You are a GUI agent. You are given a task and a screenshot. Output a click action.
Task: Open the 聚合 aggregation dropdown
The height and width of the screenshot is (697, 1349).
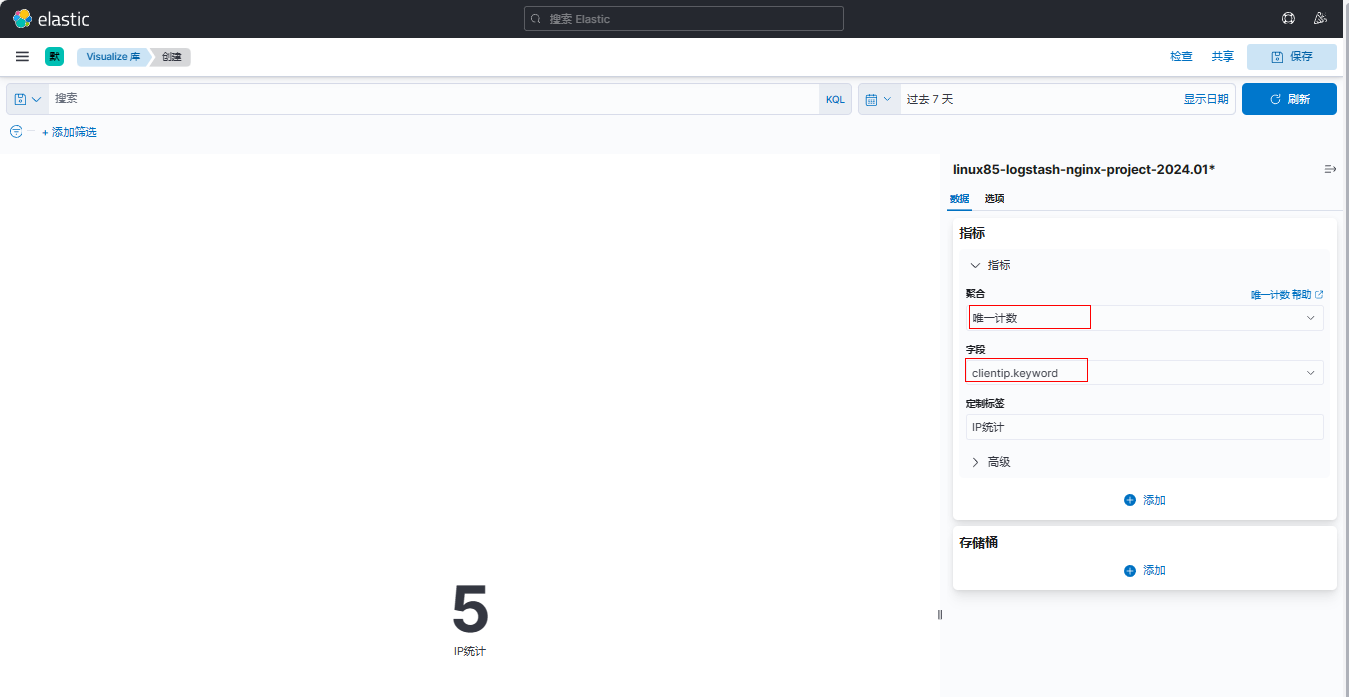pyautogui.click(x=1145, y=318)
